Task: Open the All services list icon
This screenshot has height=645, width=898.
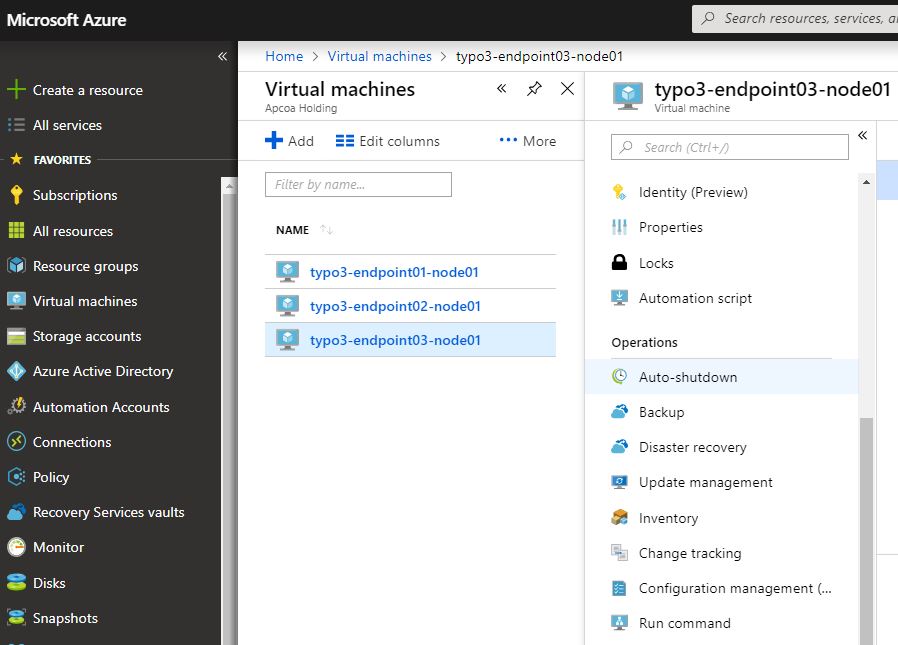Action: click(16, 125)
